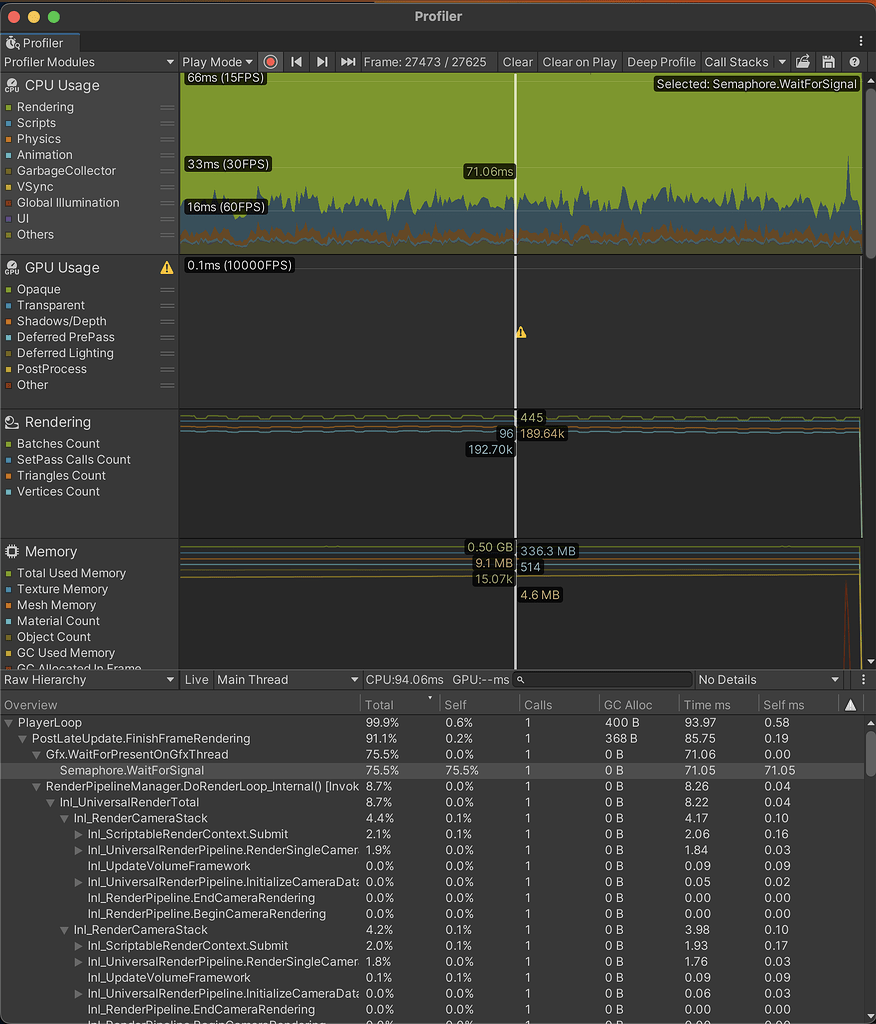876x1024 pixels.
Task: Toggle the Clear on Play option
Action: click(579, 62)
